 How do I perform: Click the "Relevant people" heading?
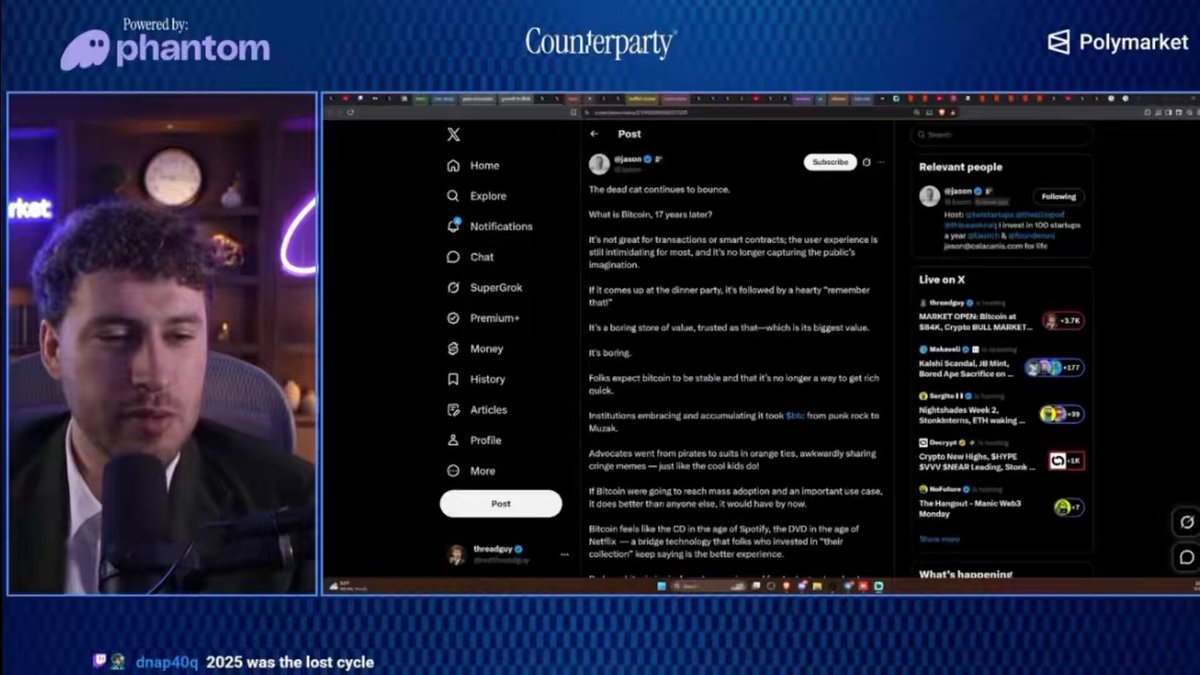click(961, 167)
